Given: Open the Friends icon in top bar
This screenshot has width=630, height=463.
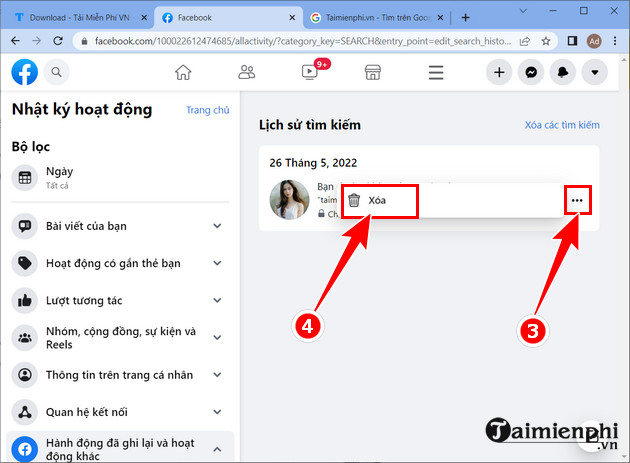Looking at the screenshot, I should [x=246, y=72].
